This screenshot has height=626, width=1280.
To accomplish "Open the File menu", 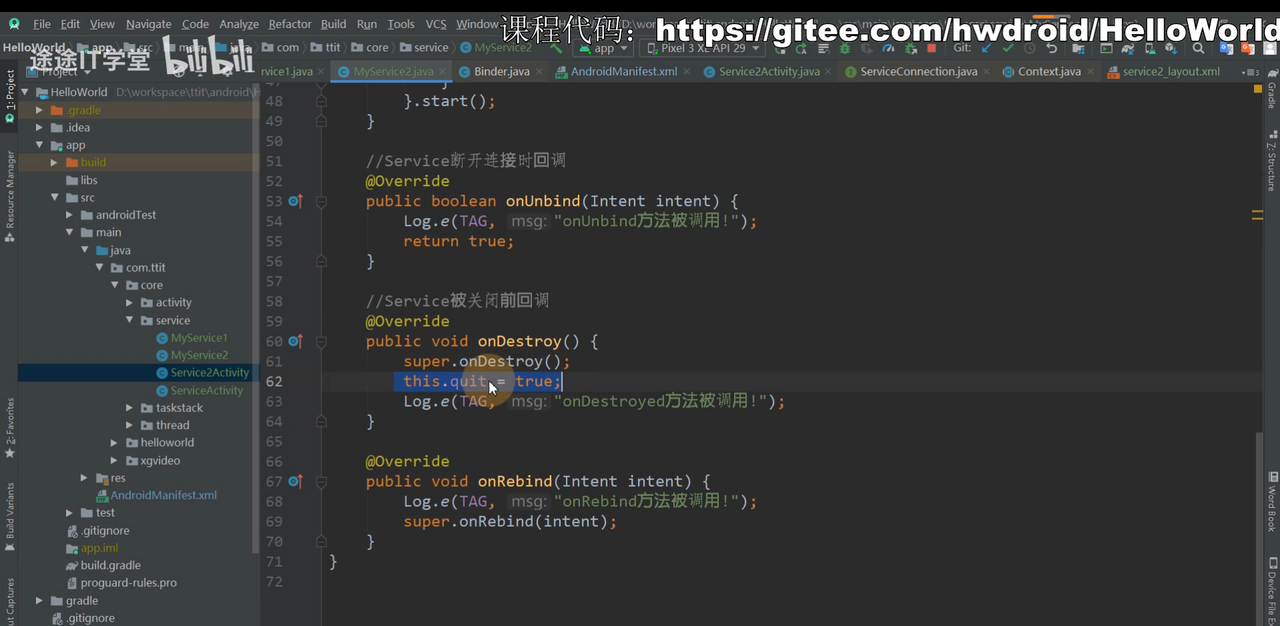I will (42, 24).
